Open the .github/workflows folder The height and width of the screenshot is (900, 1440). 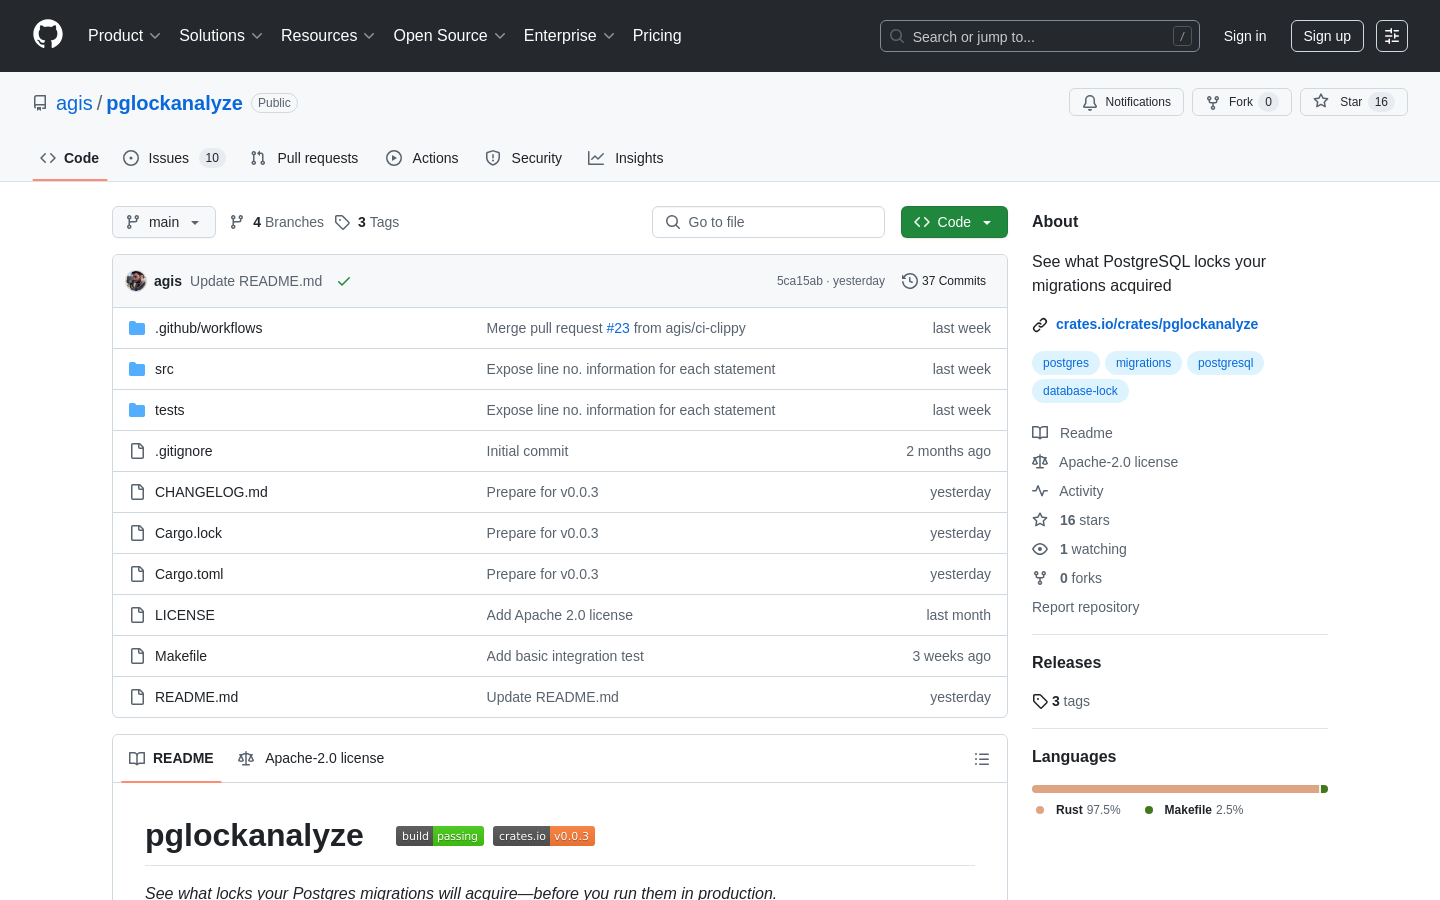click(209, 328)
